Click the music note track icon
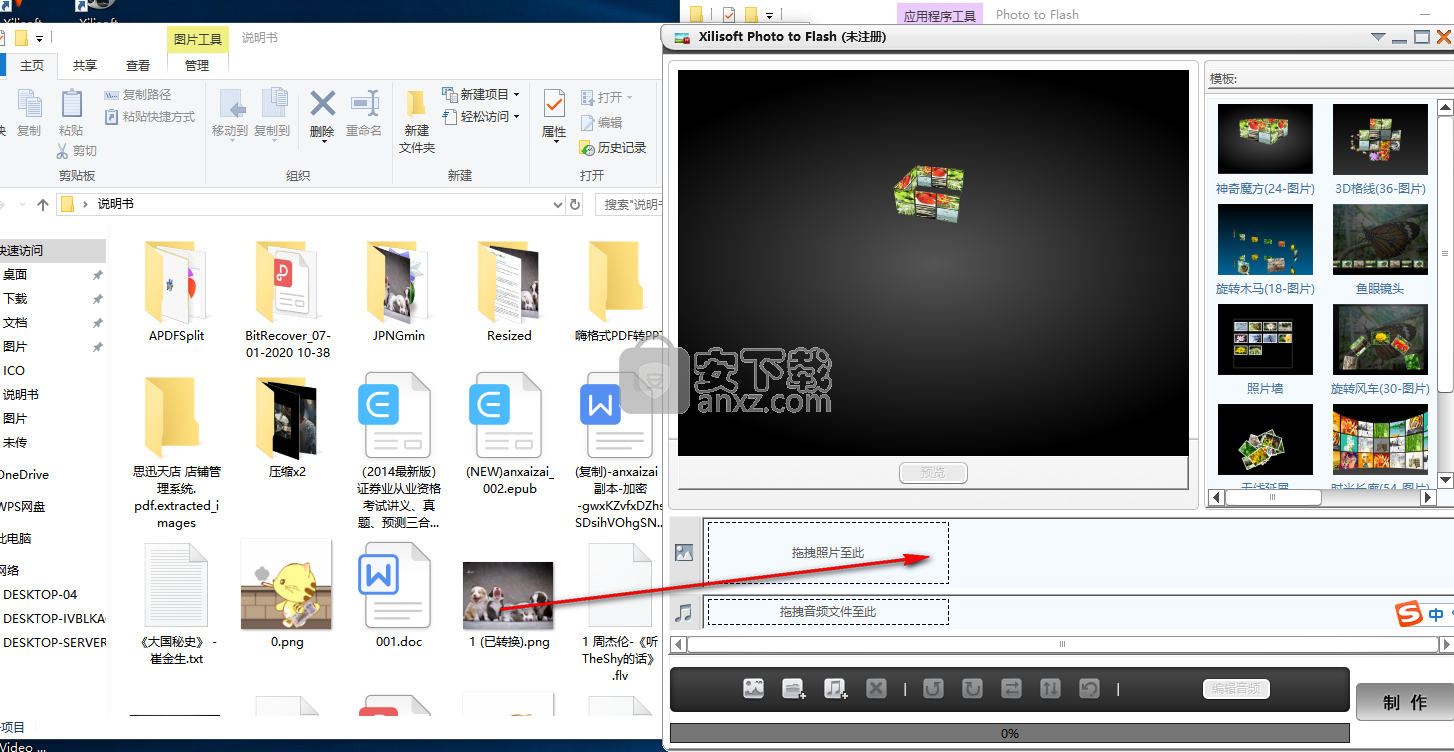 pos(684,612)
